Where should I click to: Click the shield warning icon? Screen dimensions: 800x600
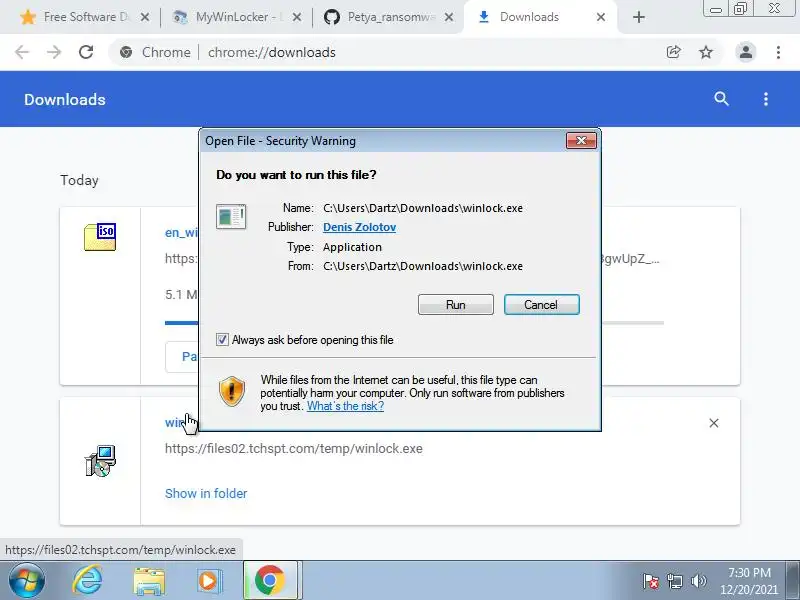232,392
